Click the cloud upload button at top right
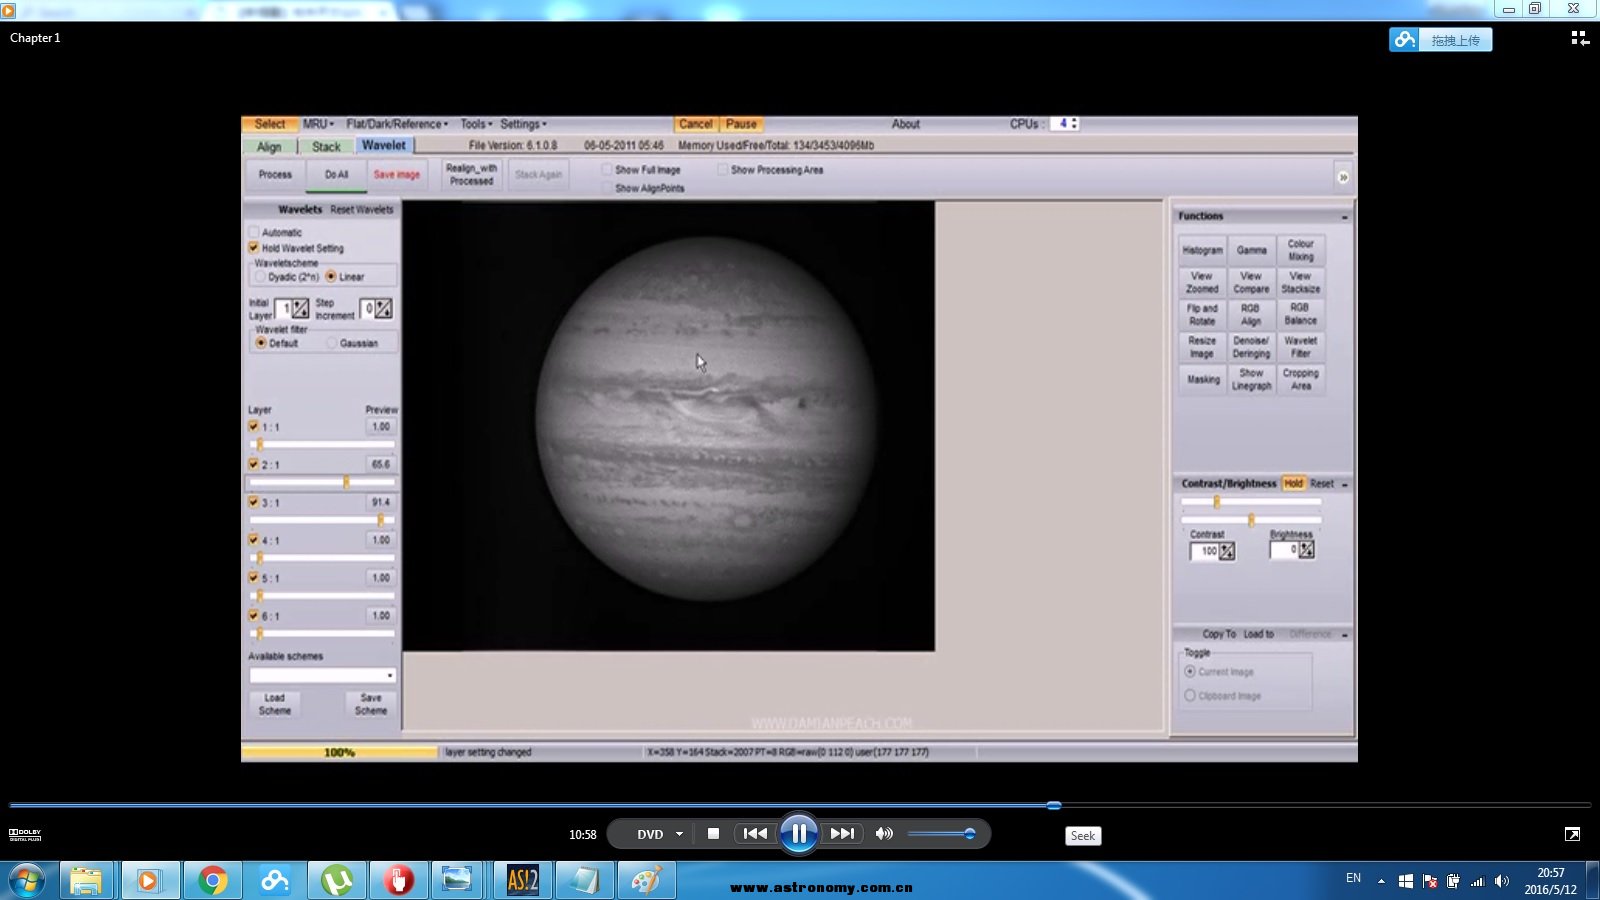 [x=1440, y=40]
